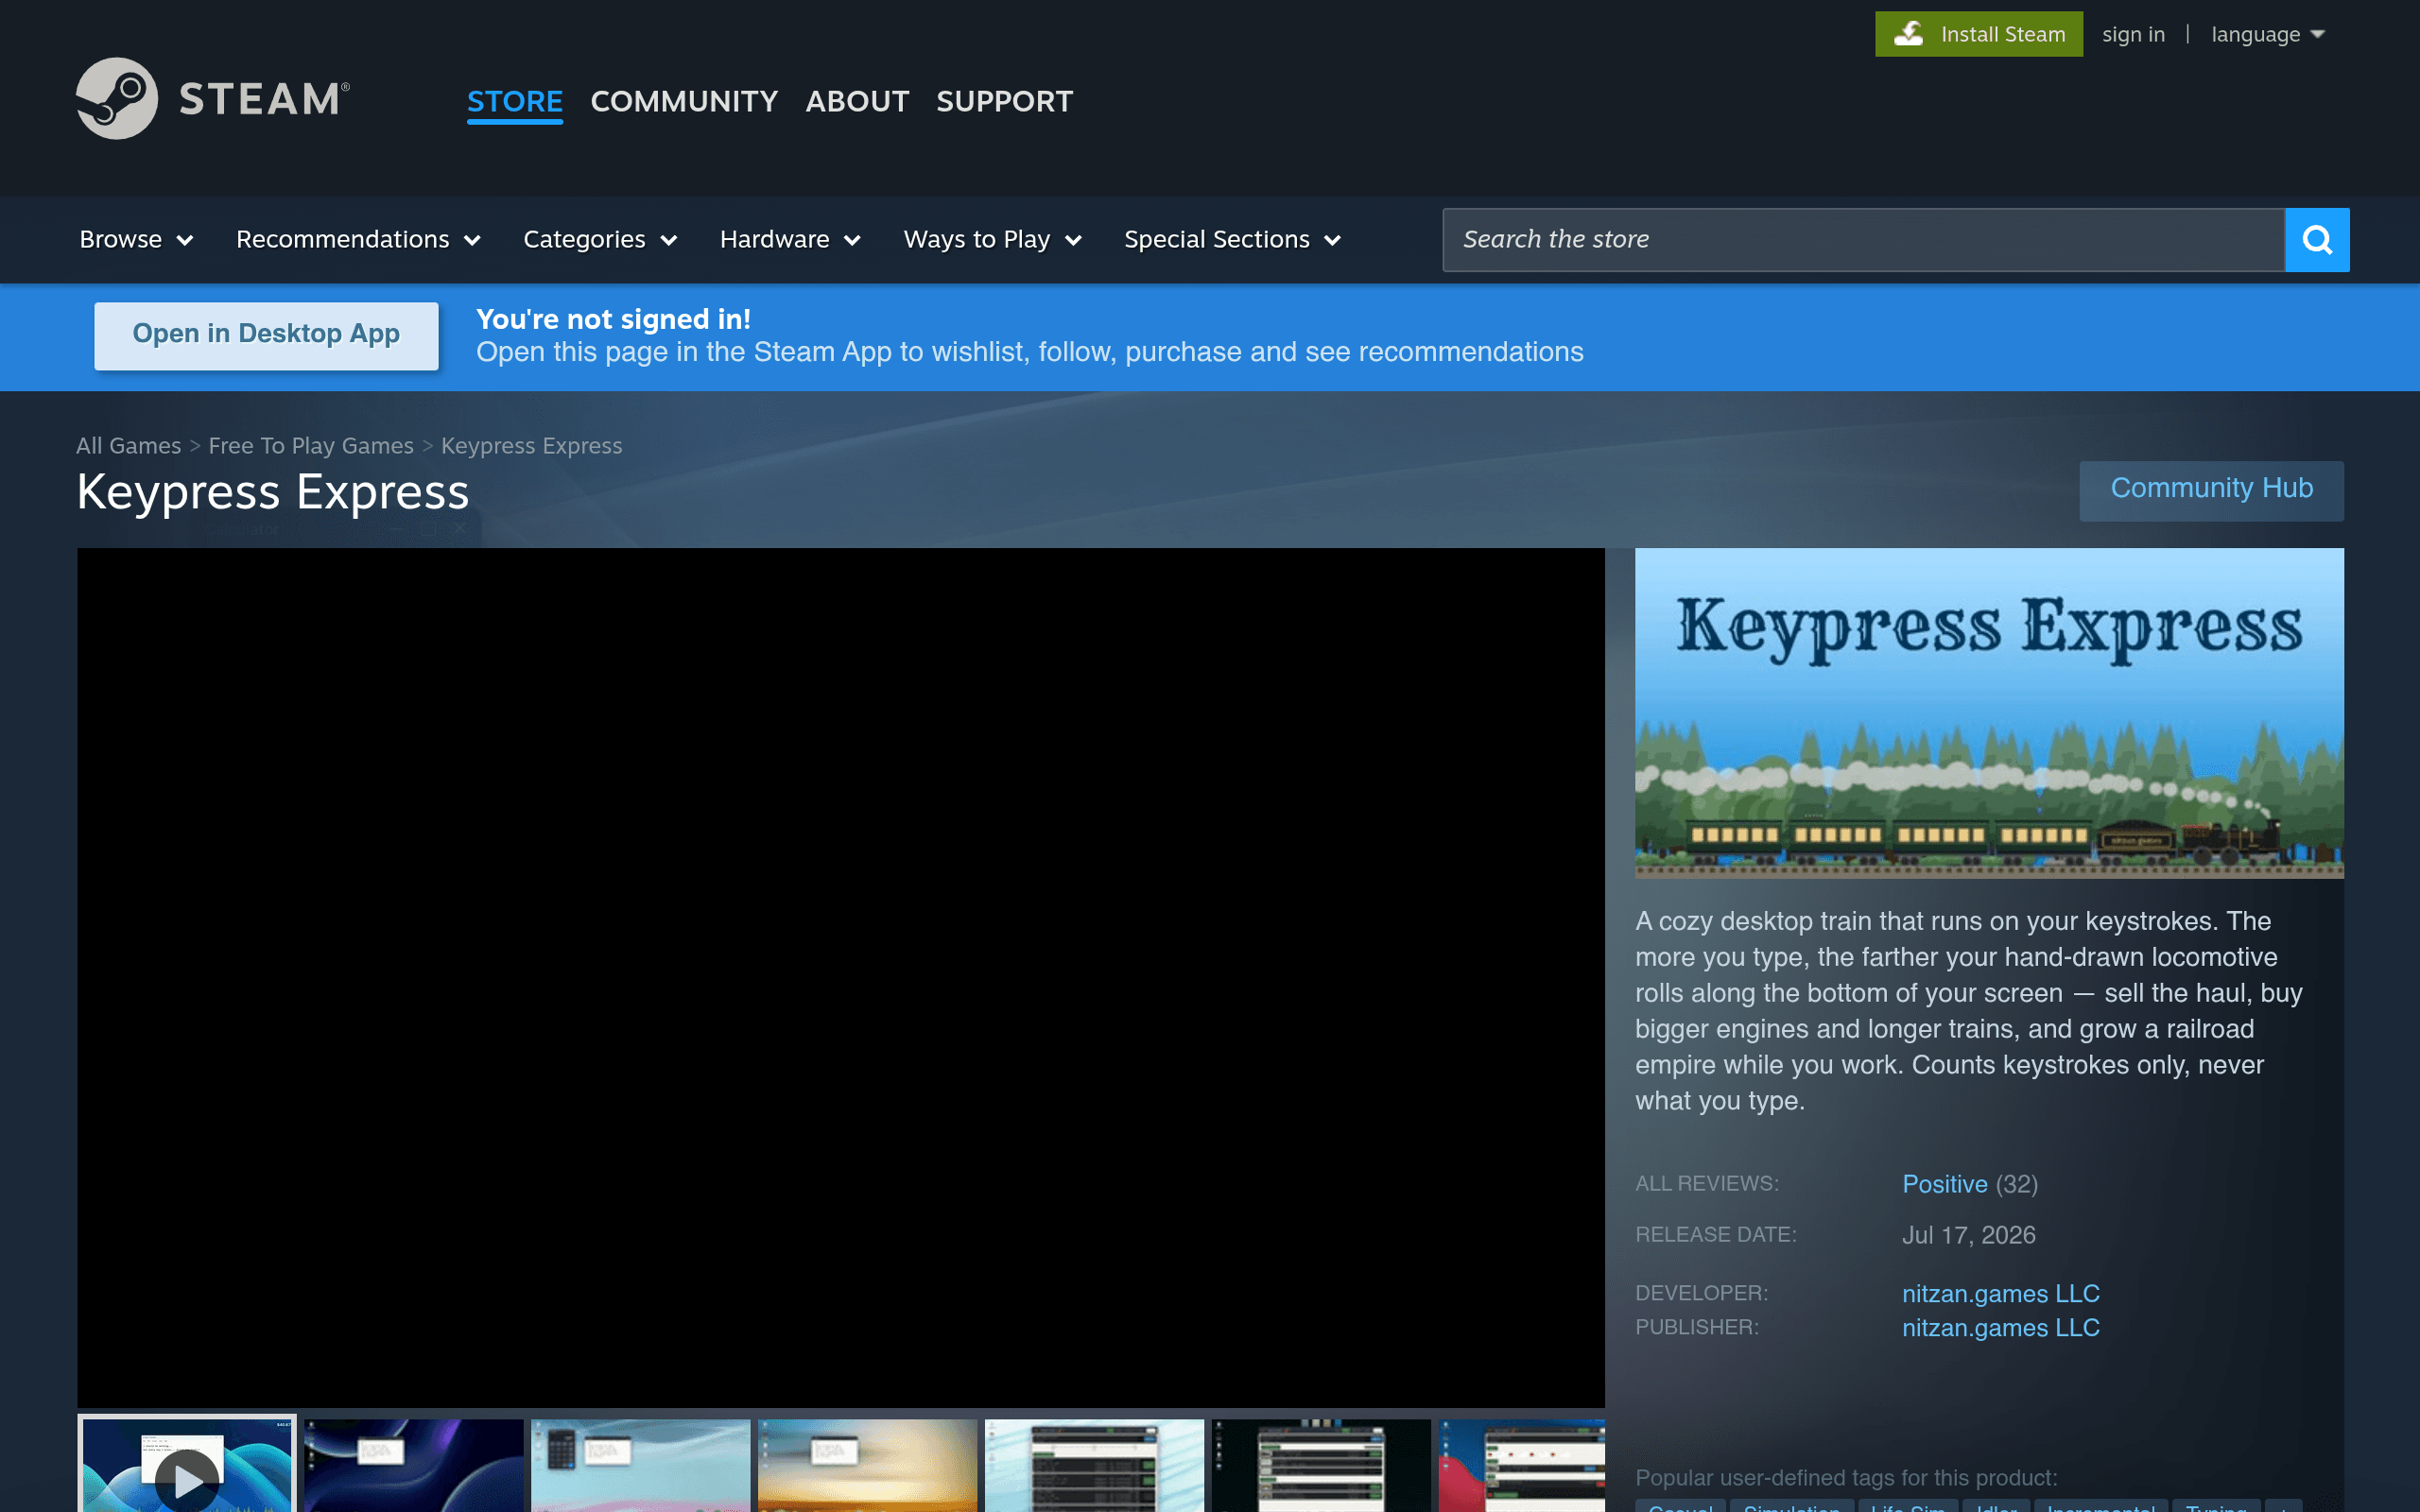Click the Keypress Express header image
This screenshot has width=2420, height=1512.
(x=1988, y=713)
